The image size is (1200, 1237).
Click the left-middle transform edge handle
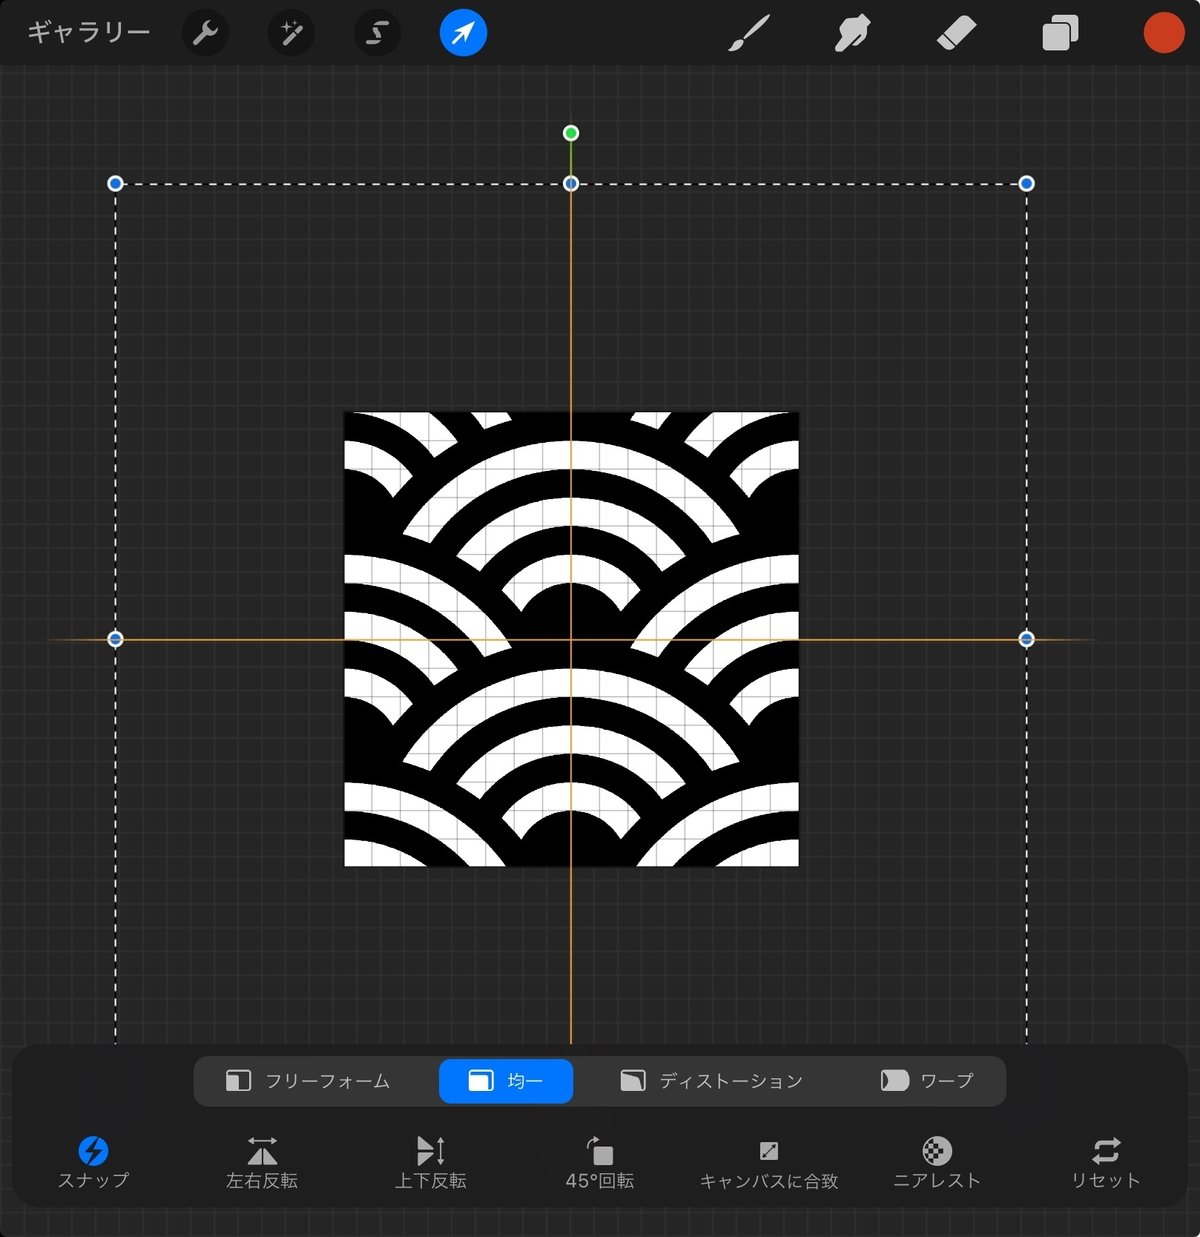pos(115,639)
